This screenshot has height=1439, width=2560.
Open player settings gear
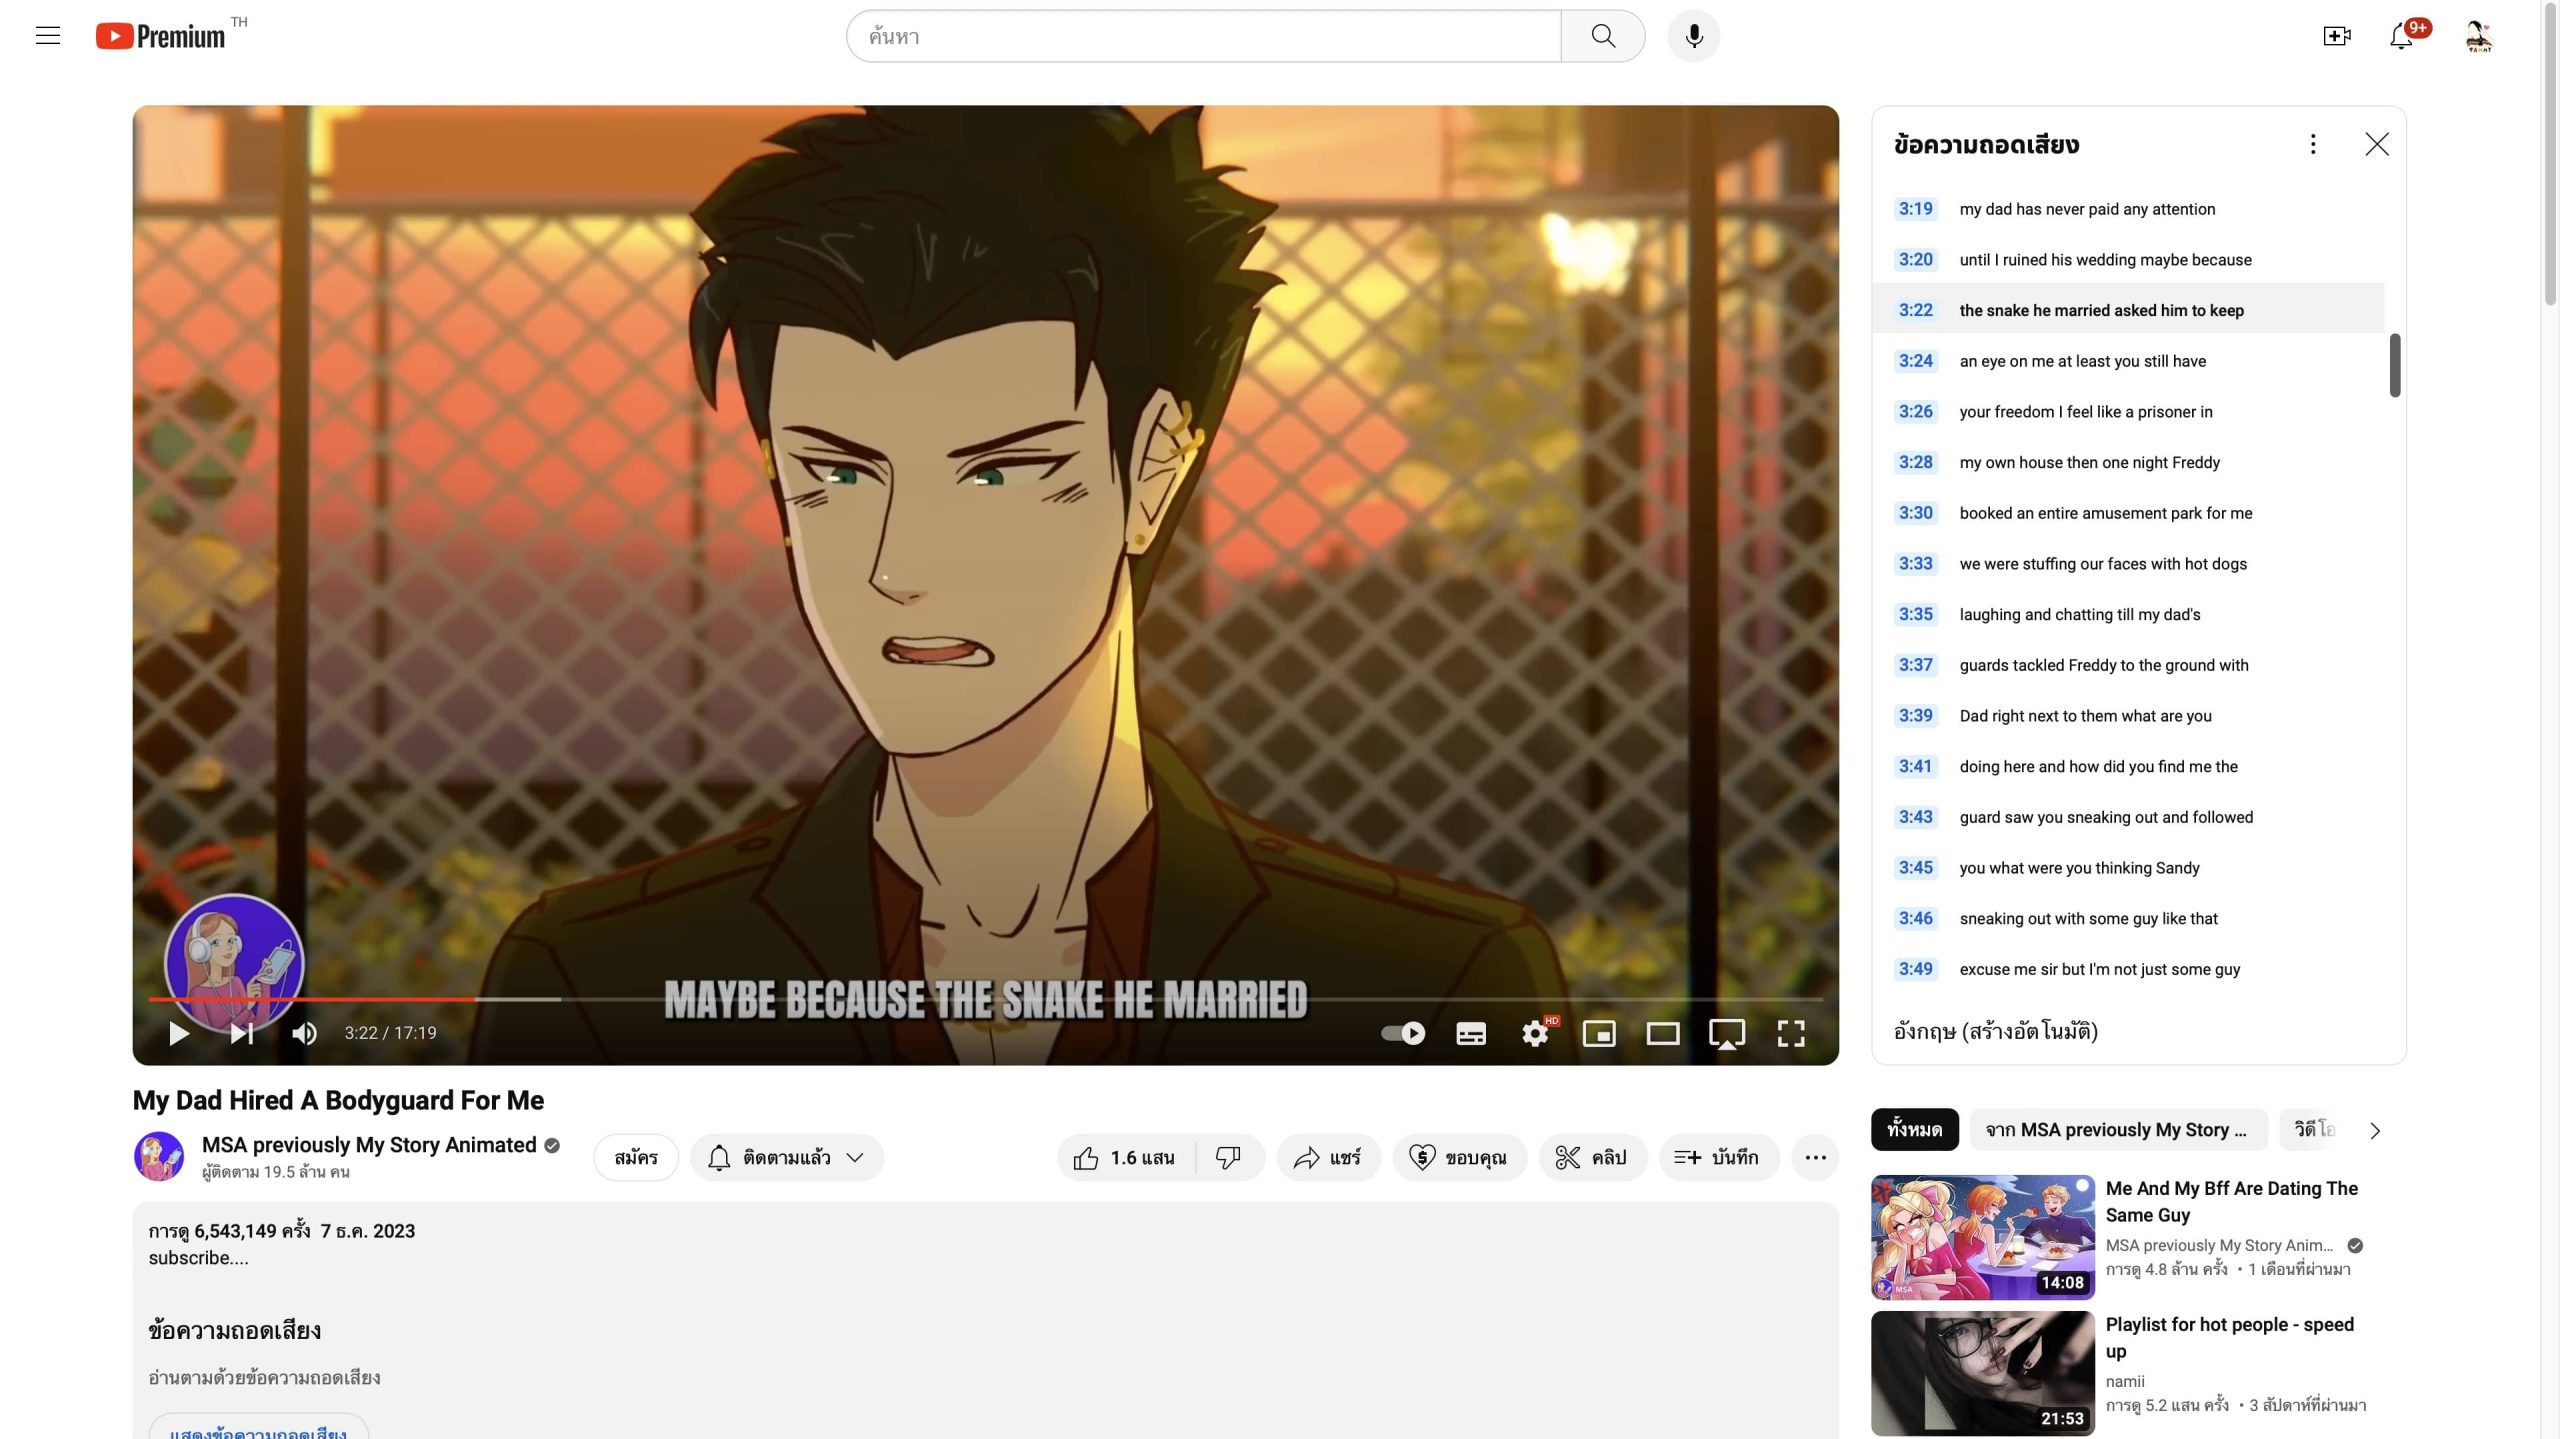point(1534,1033)
